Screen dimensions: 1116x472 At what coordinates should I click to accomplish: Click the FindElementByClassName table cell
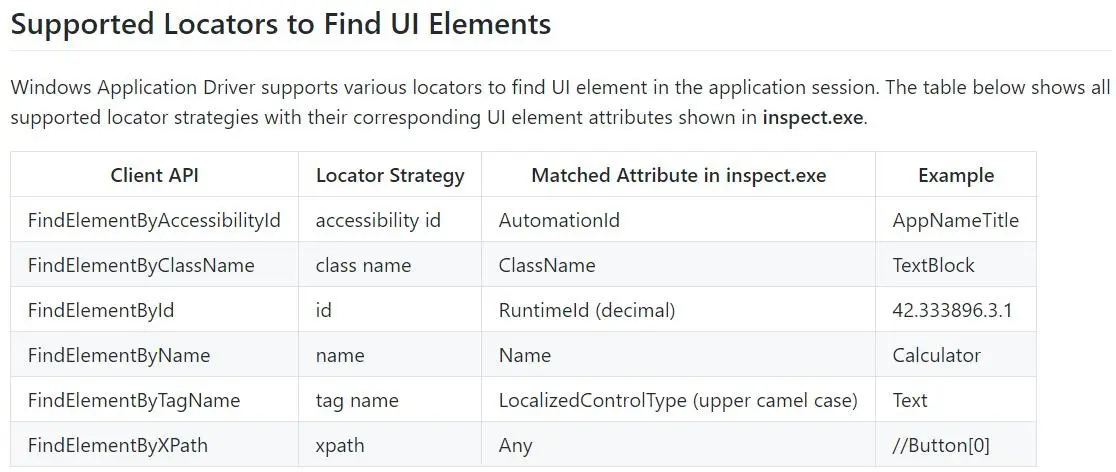click(141, 265)
